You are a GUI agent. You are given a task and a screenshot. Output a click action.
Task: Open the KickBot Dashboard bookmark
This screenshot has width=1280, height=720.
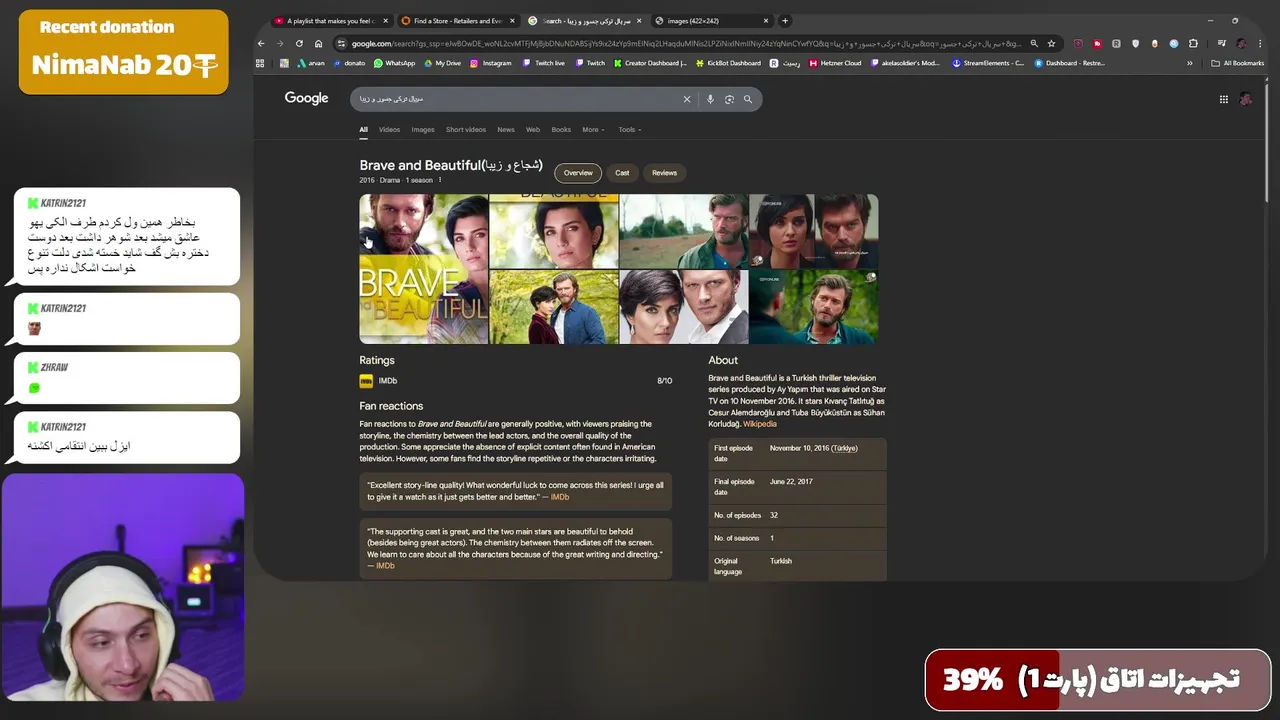pyautogui.click(x=728, y=63)
